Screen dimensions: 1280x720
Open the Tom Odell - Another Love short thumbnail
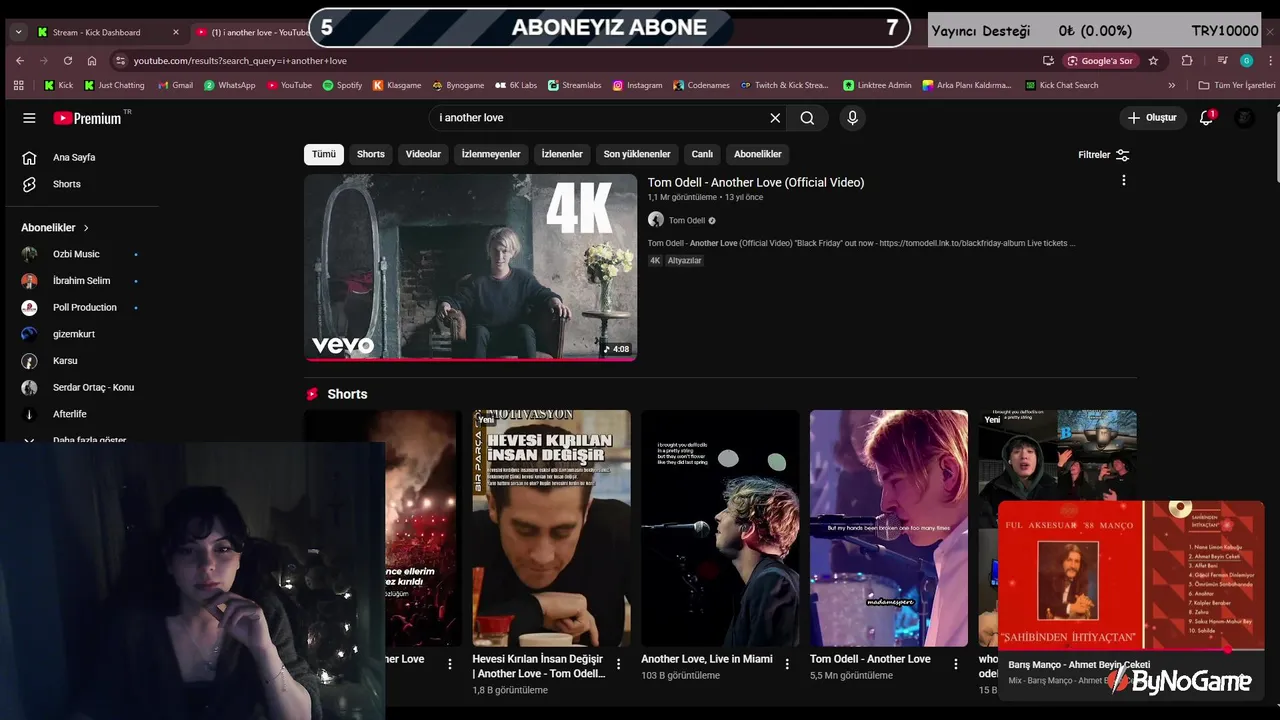pos(889,528)
